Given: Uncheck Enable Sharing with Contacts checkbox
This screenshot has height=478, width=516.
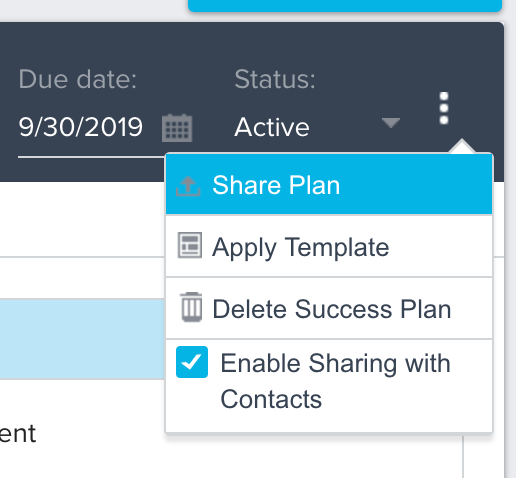Looking at the screenshot, I should (x=192, y=362).
